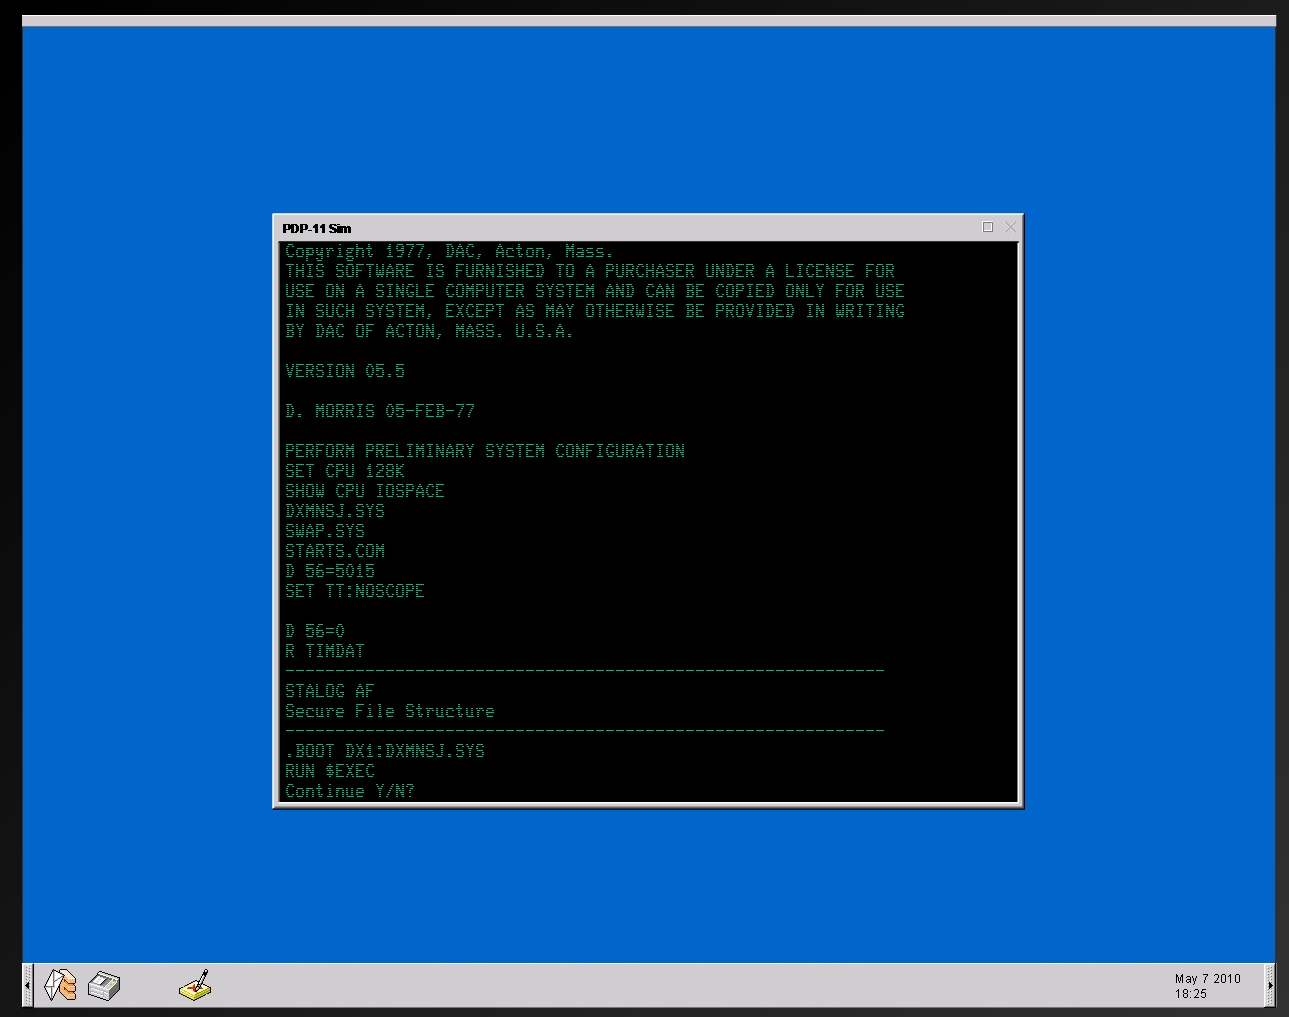
Task: Click the 18:25 clock in taskbar
Action: click(x=1191, y=994)
